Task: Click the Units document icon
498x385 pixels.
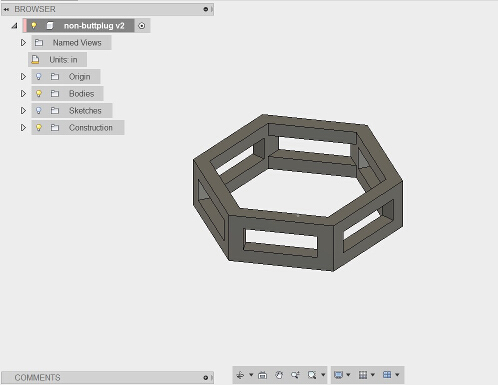Action: [35, 60]
